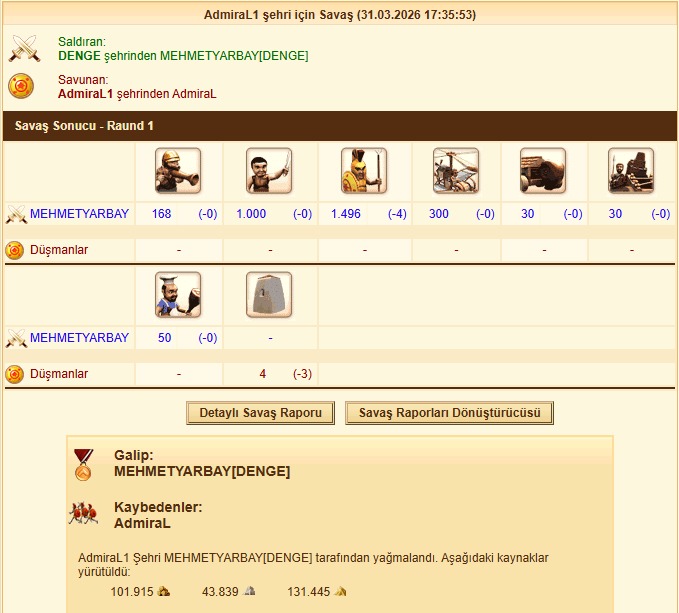
Task: Click slinger count 168
Action: coord(162,214)
